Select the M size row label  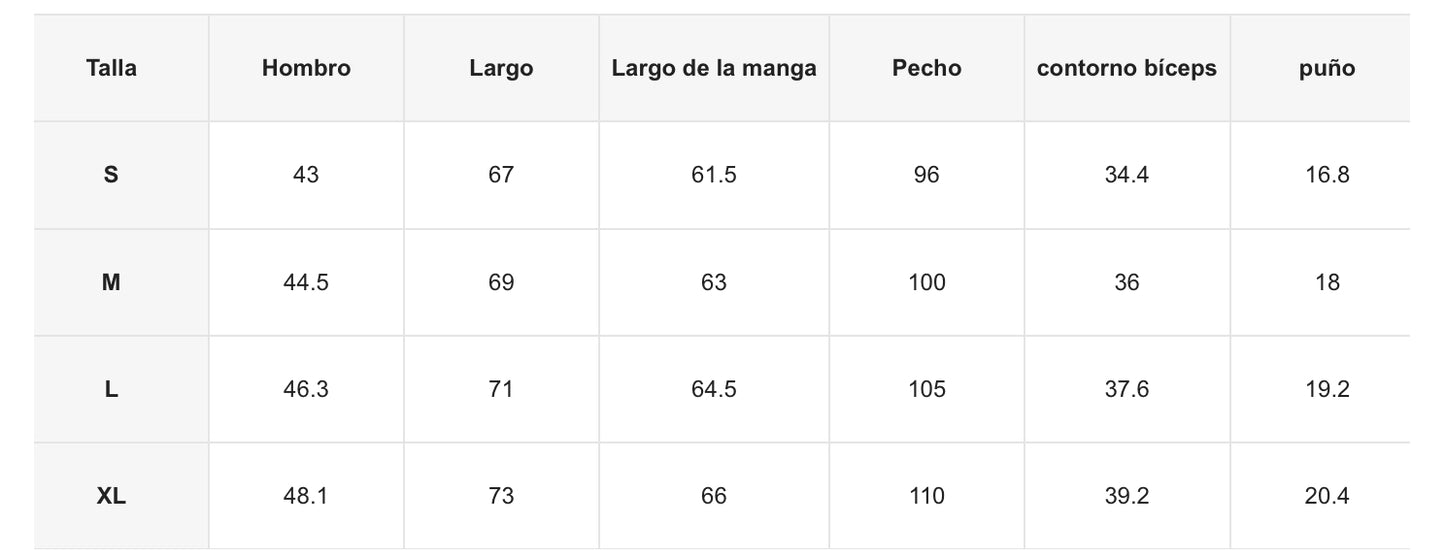point(111,282)
